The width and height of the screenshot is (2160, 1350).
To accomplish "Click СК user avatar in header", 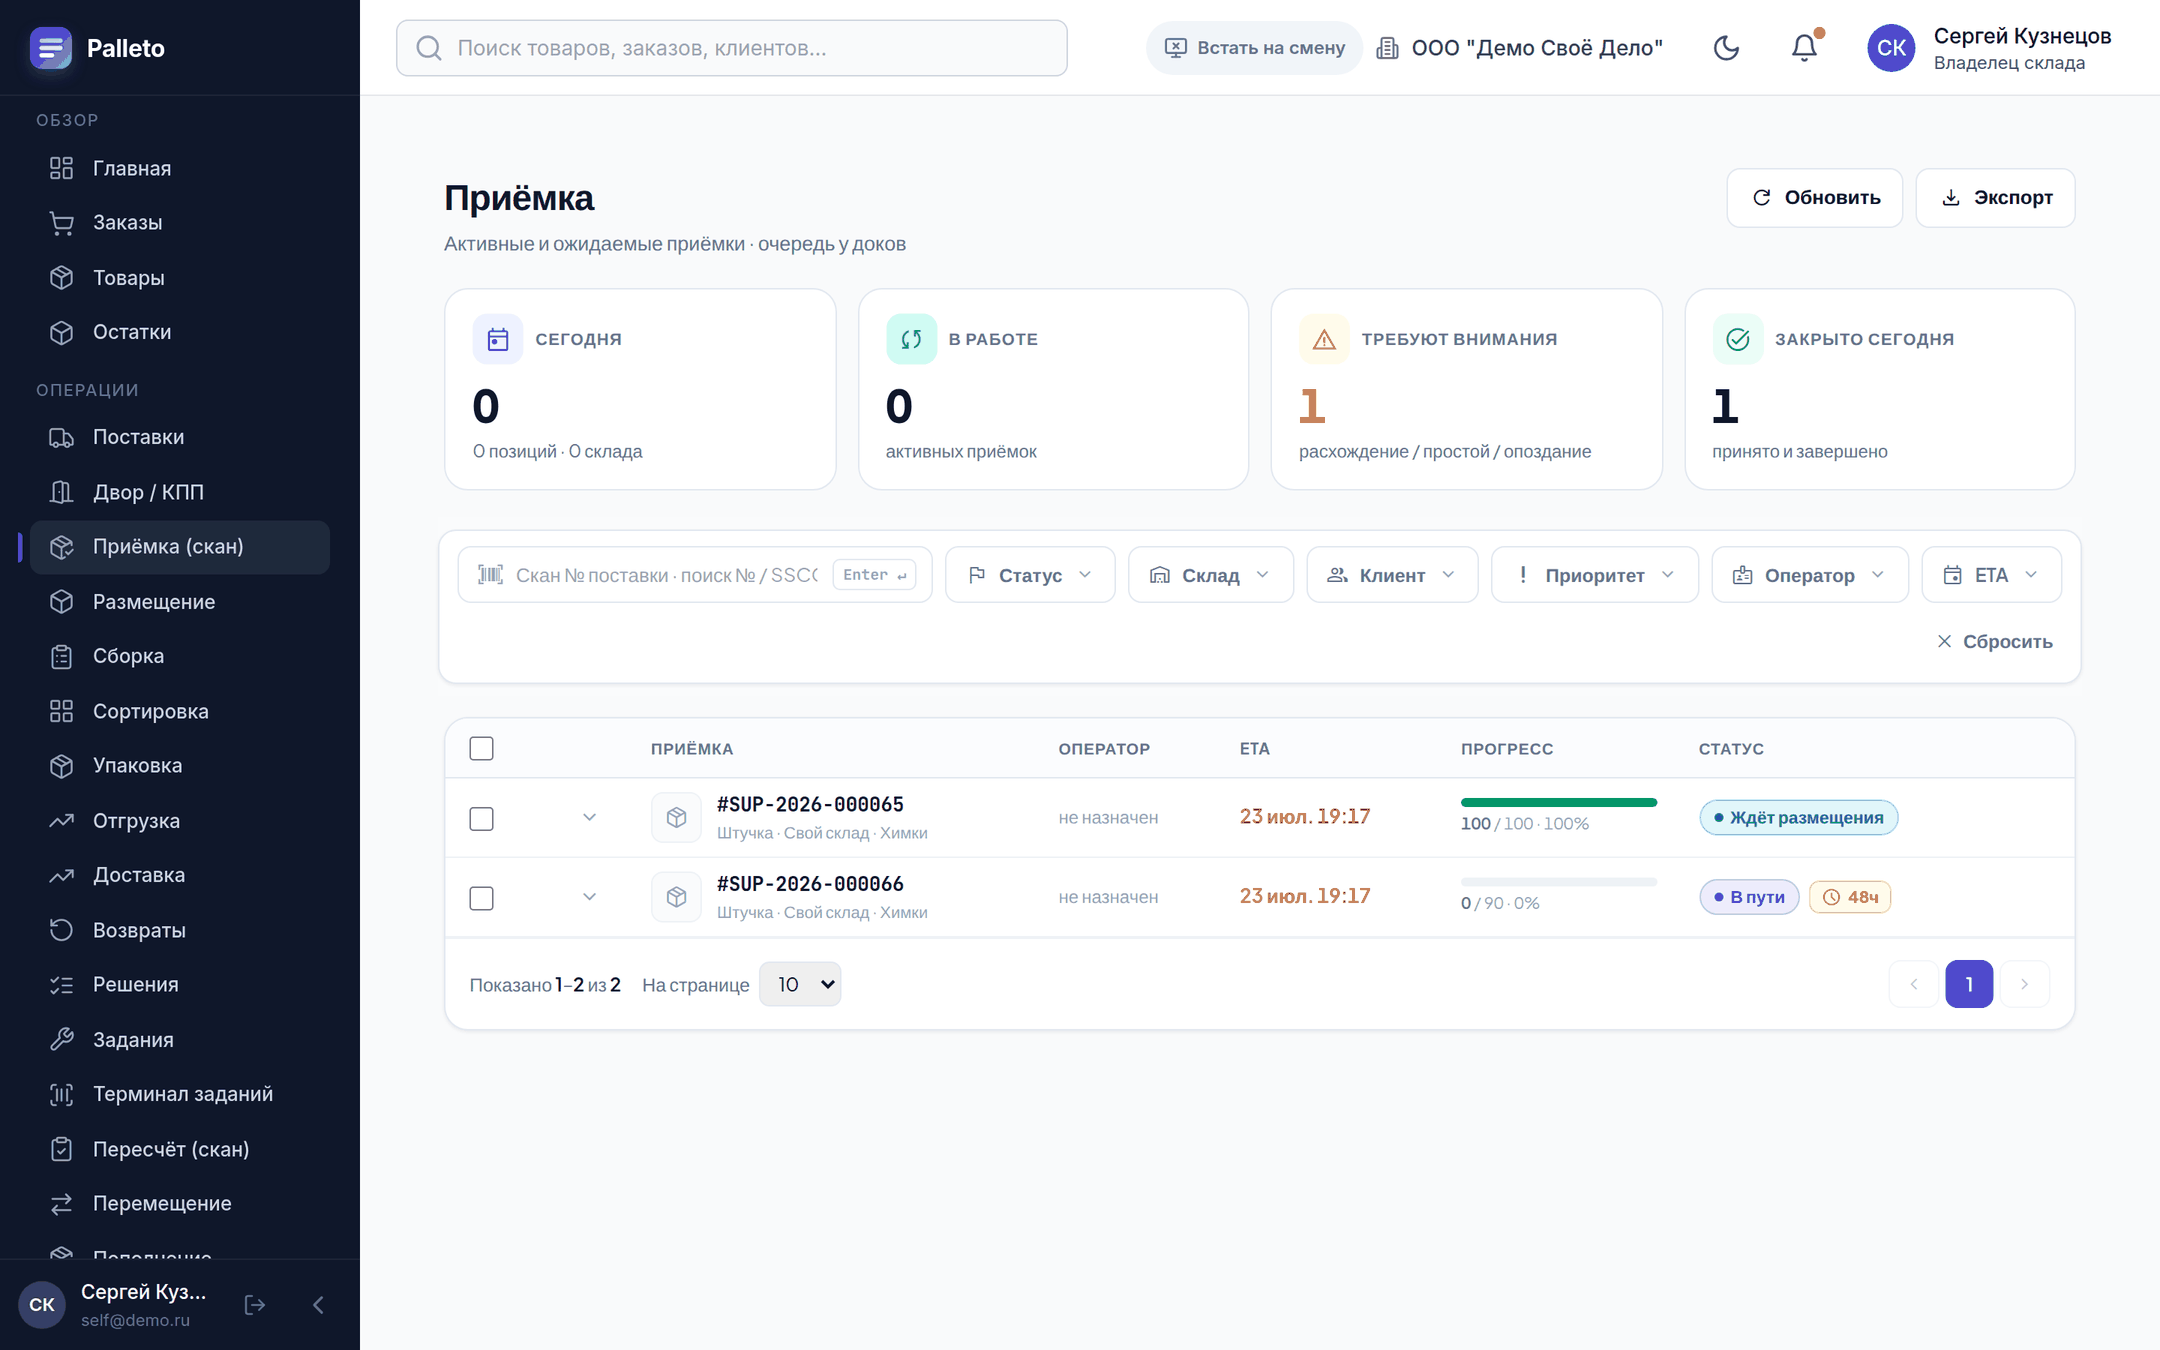I will (1891, 48).
